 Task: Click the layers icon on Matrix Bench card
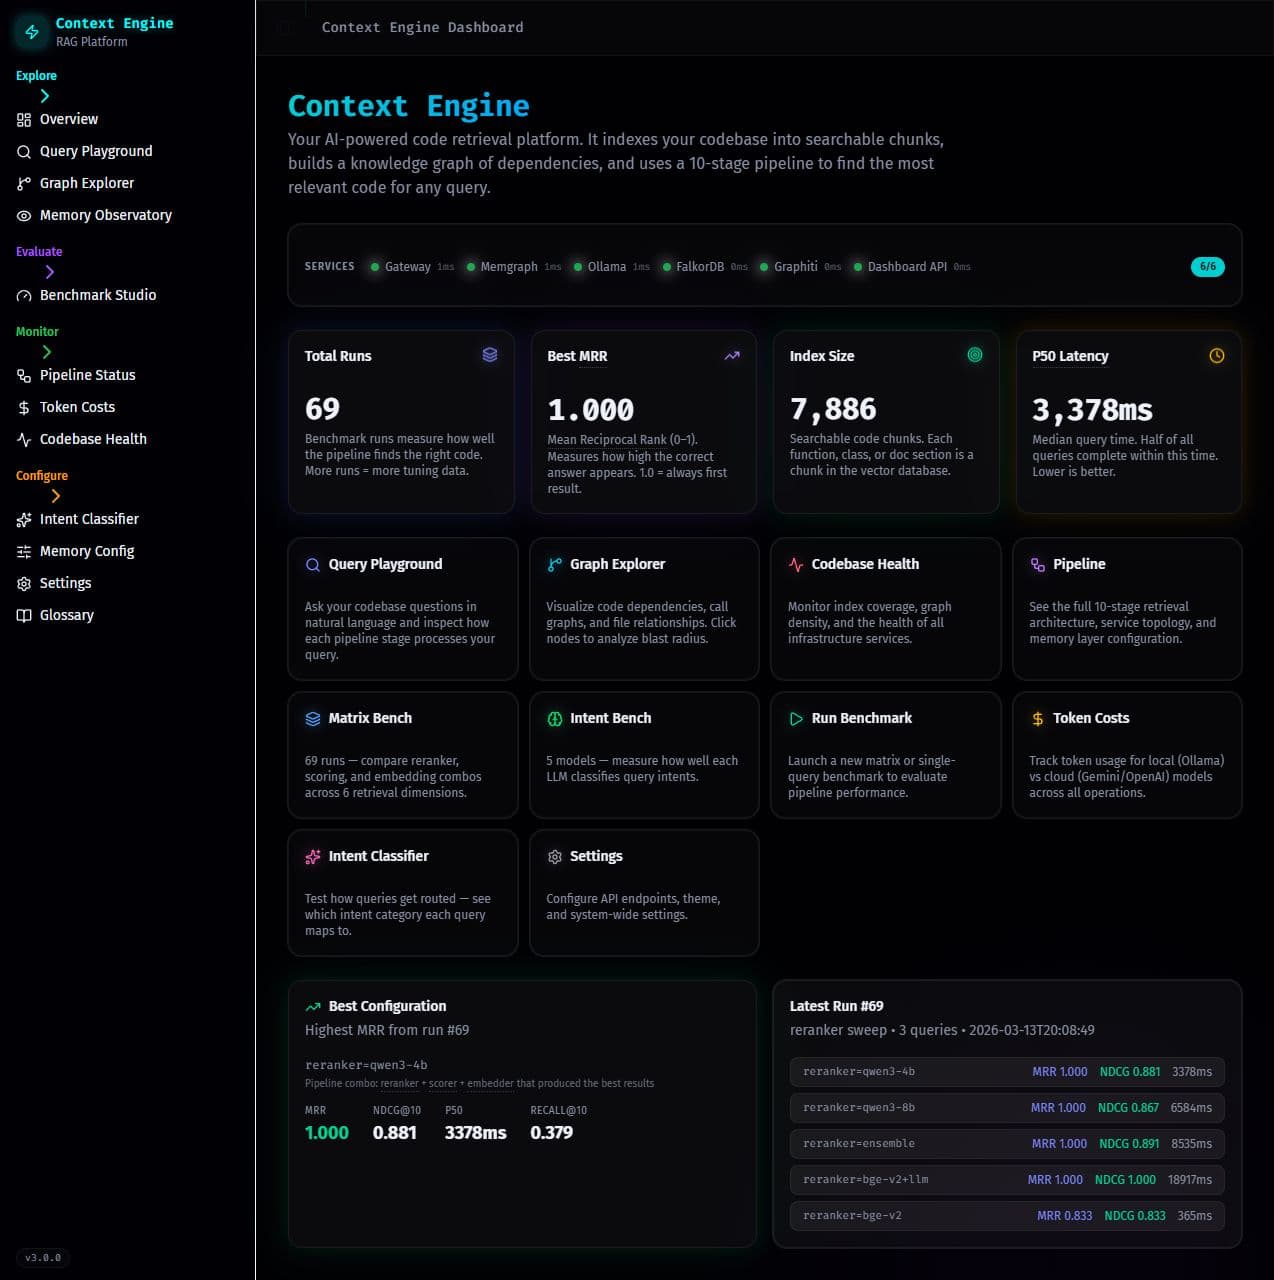(313, 719)
